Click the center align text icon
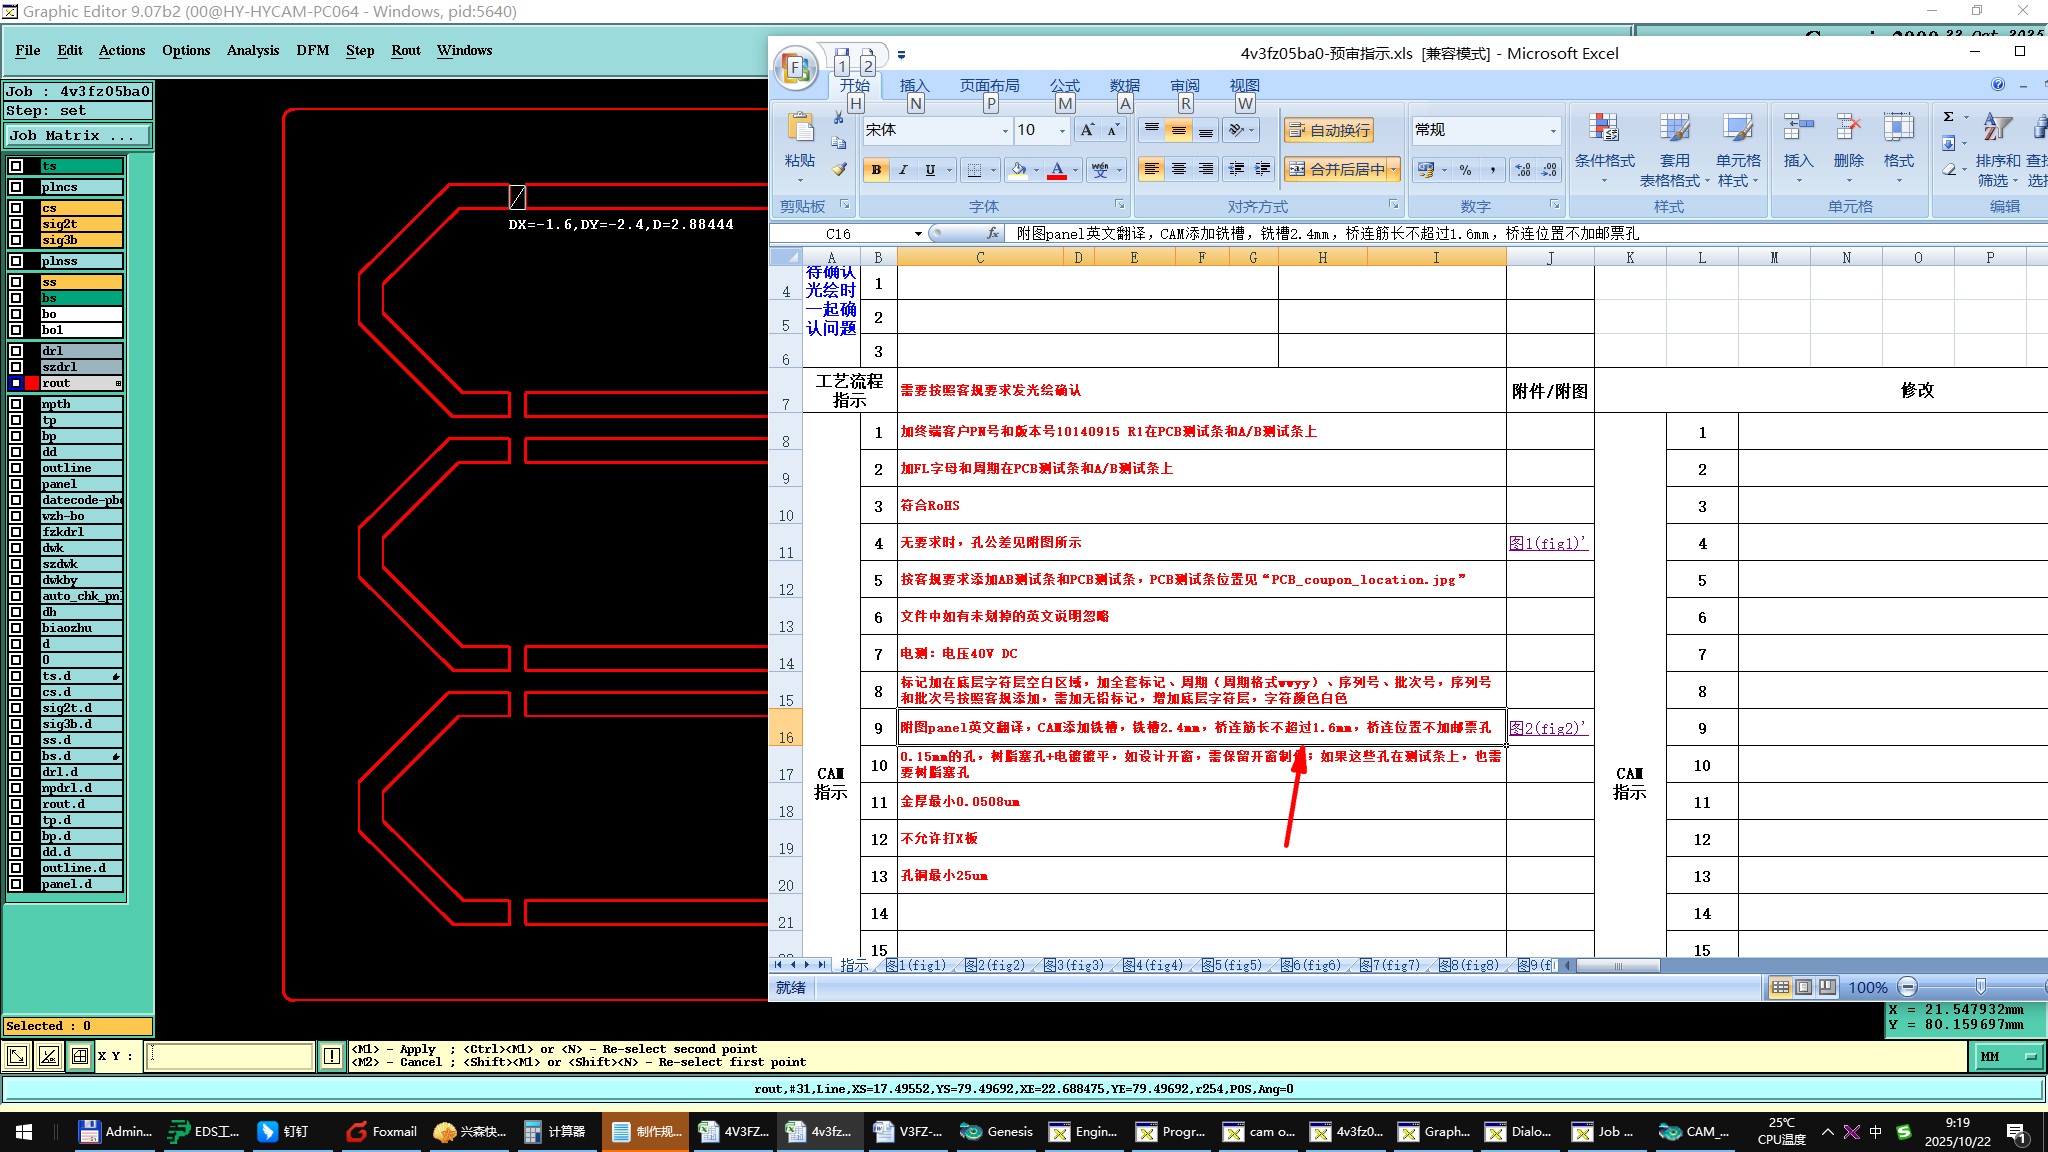This screenshot has height=1152, width=2048. [x=1179, y=170]
